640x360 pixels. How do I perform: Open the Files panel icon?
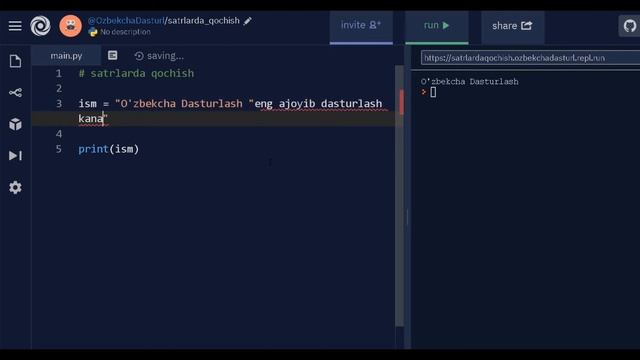pos(16,61)
